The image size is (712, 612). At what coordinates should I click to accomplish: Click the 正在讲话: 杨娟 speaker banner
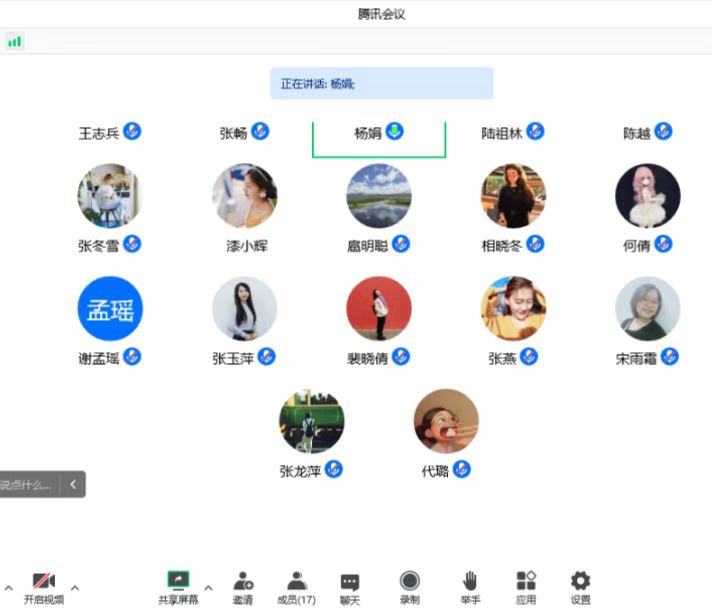pyautogui.click(x=381, y=84)
